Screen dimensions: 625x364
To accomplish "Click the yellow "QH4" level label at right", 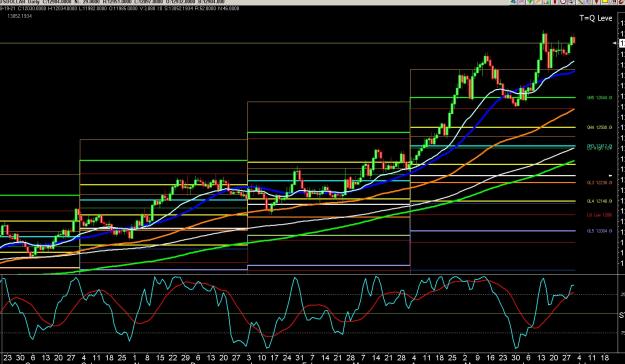I will 599,128.
